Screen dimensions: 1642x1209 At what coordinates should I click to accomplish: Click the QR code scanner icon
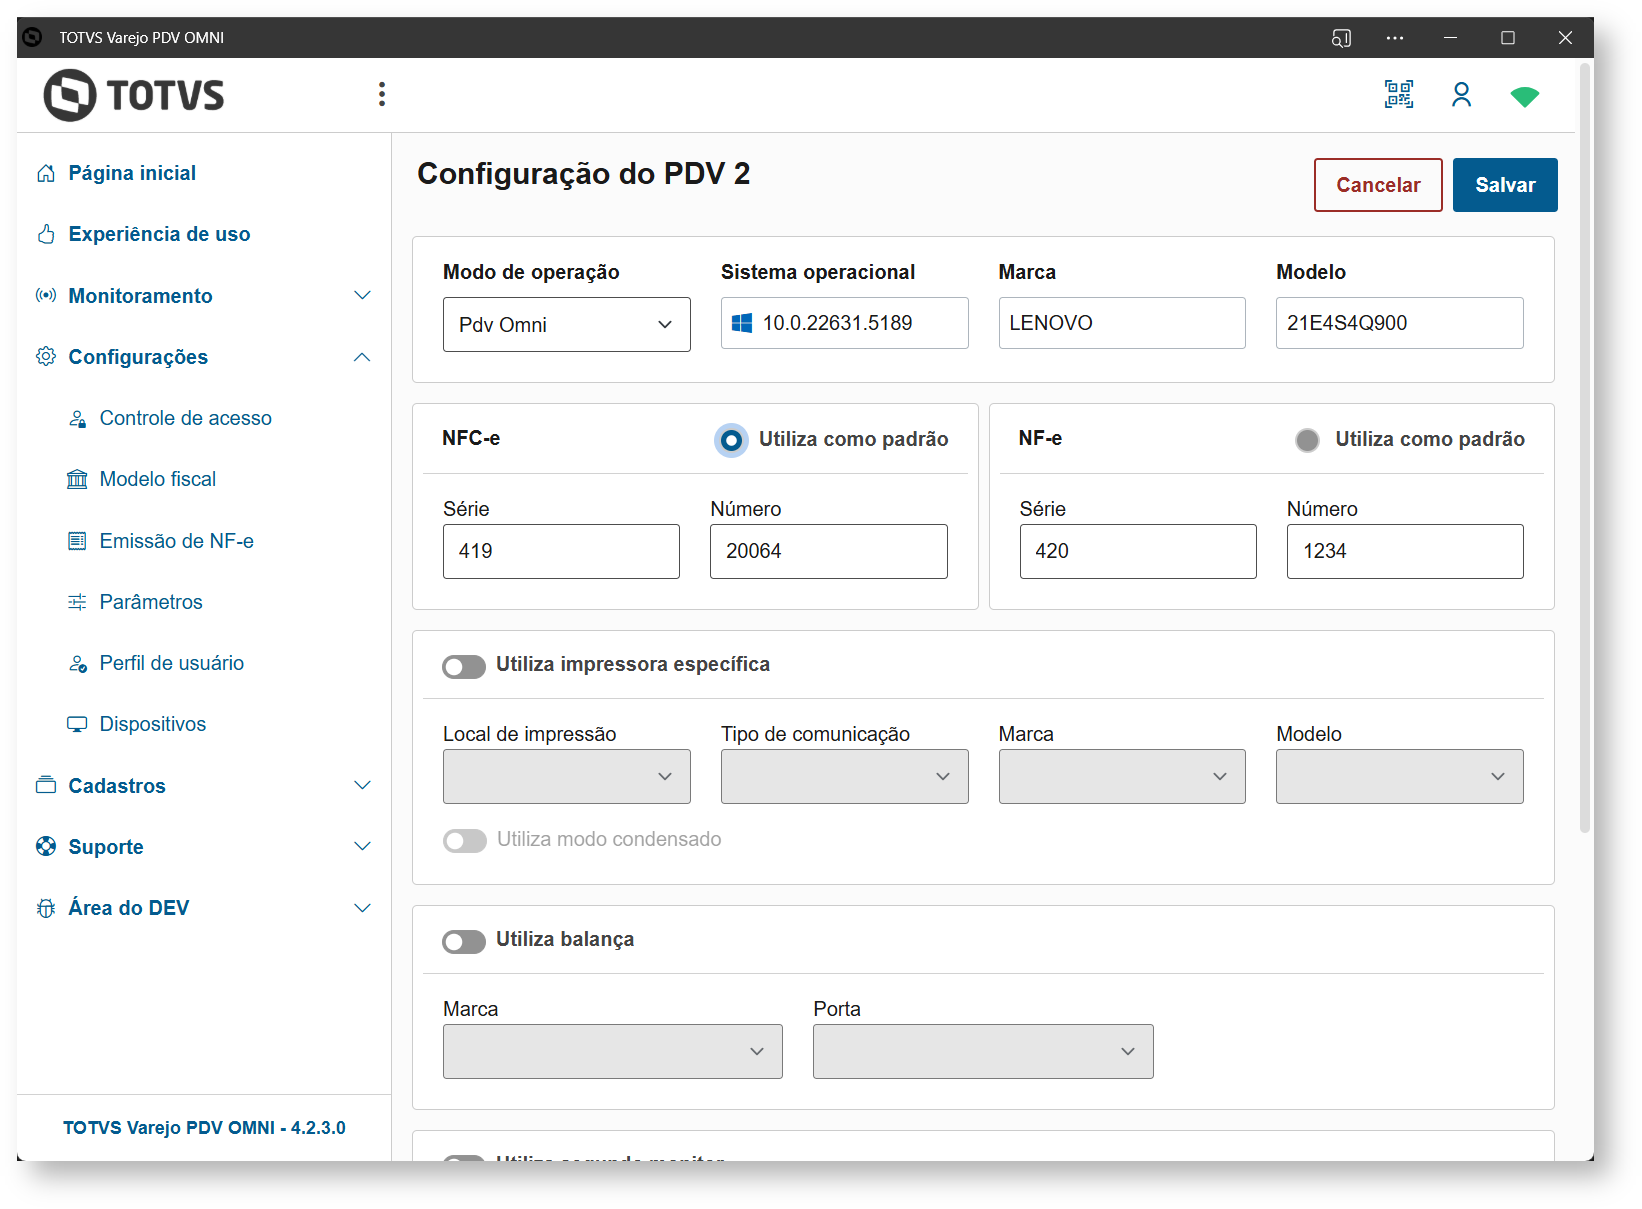(x=1398, y=95)
